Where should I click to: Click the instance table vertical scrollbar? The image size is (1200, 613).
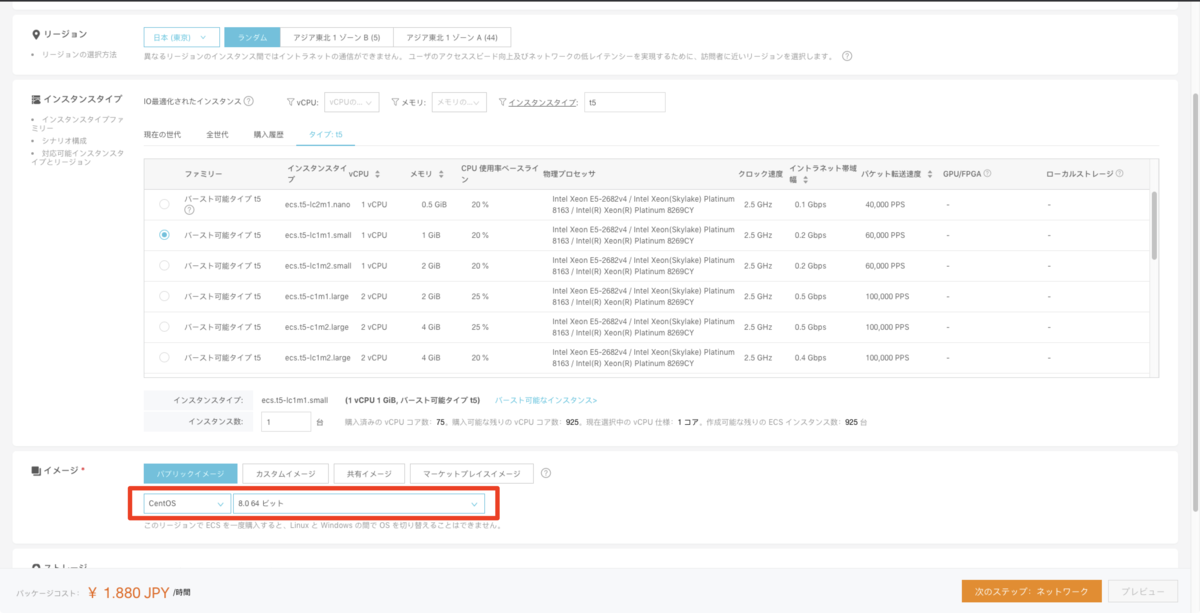[x=1152, y=225]
